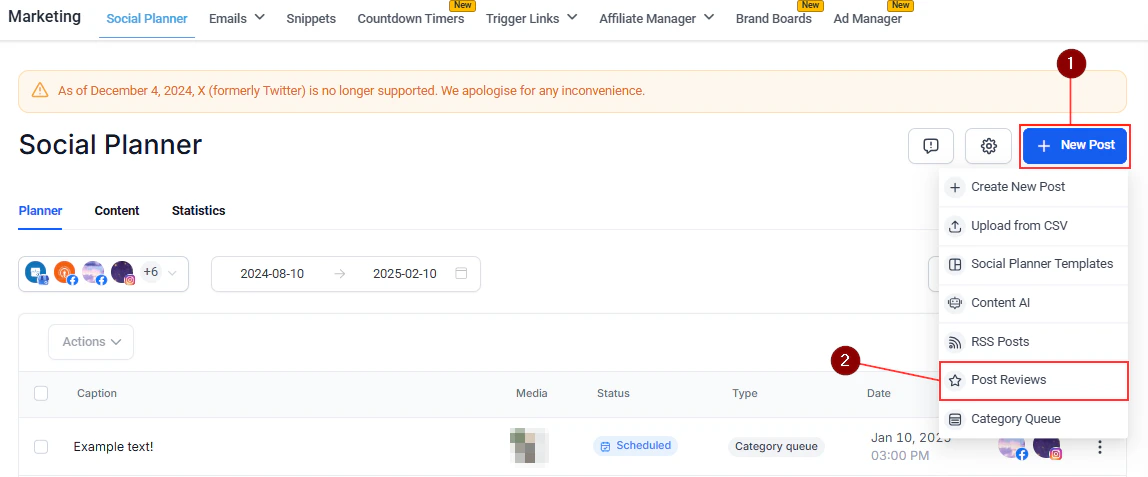Click the plus icon beside Create New Post
Viewport: 1148px width, 477px height.
[955, 187]
